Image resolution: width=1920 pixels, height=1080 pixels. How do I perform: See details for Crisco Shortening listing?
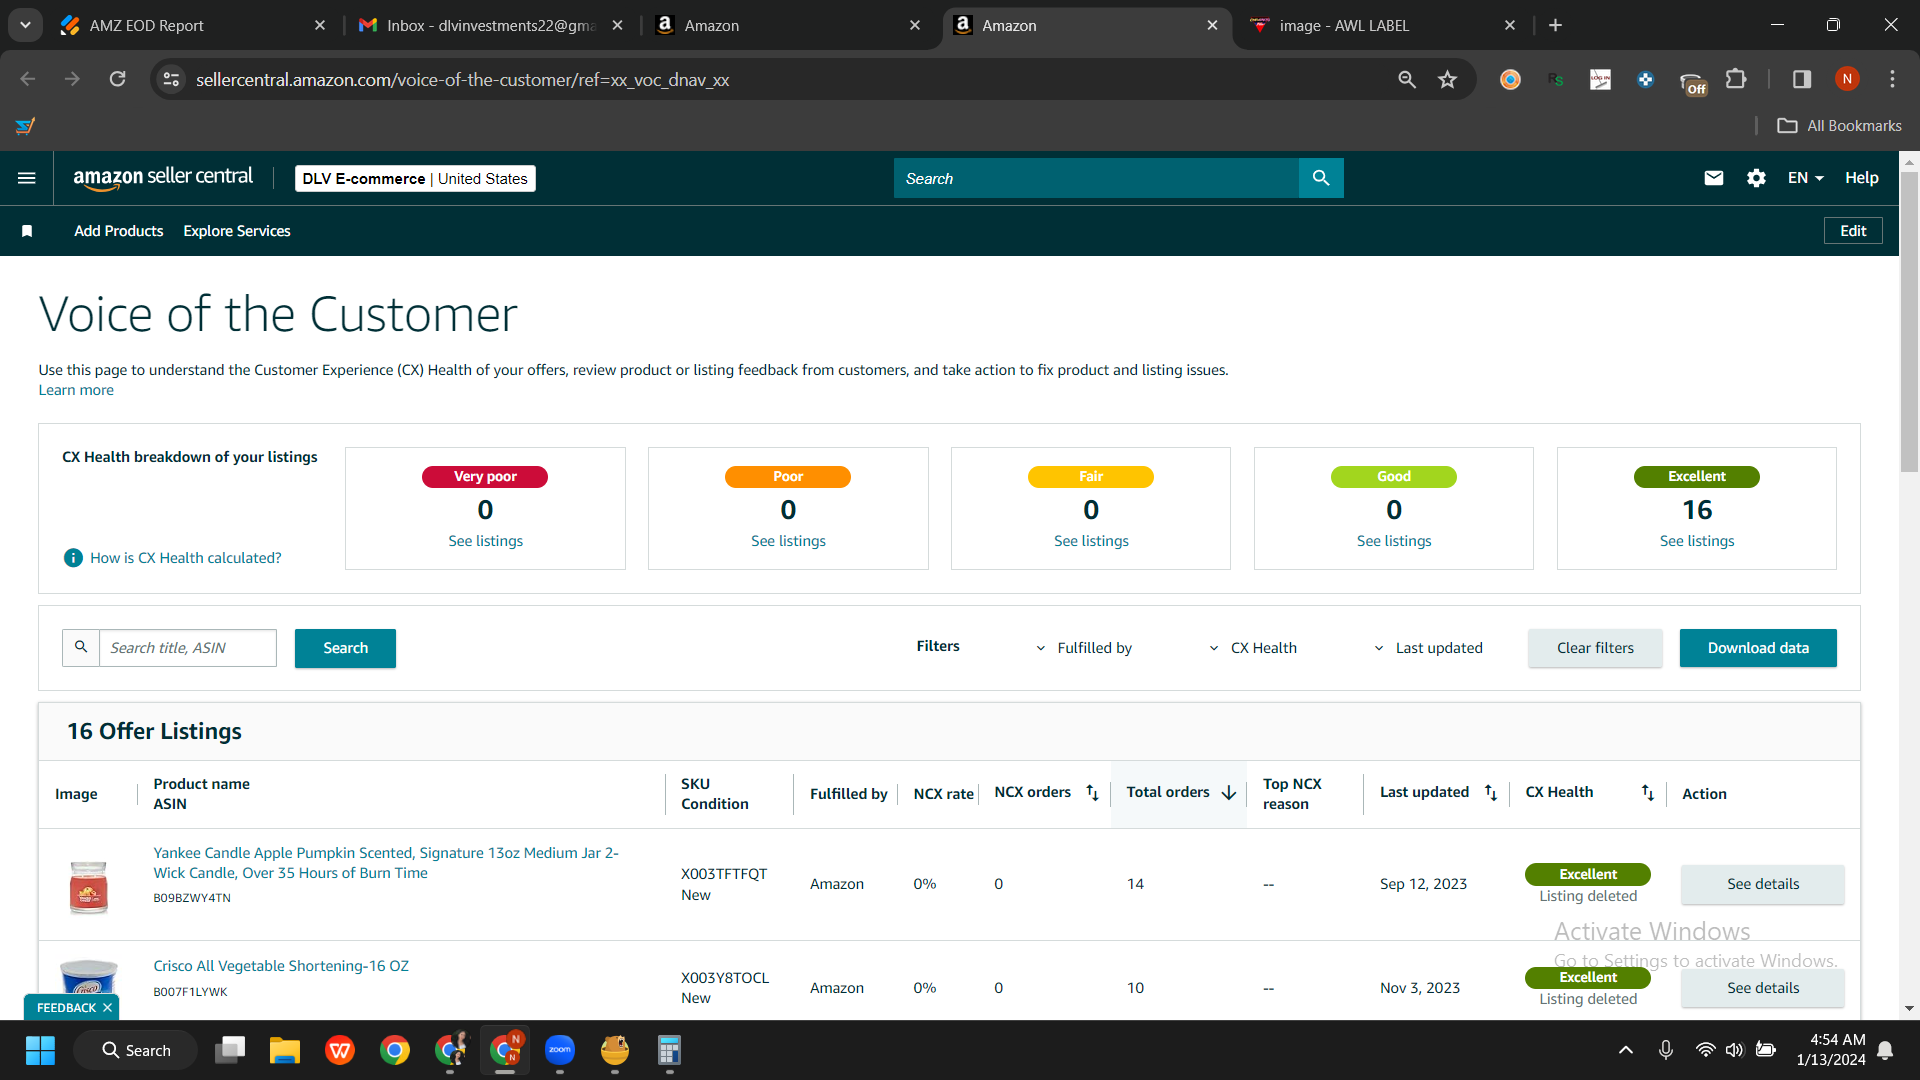(x=1763, y=988)
